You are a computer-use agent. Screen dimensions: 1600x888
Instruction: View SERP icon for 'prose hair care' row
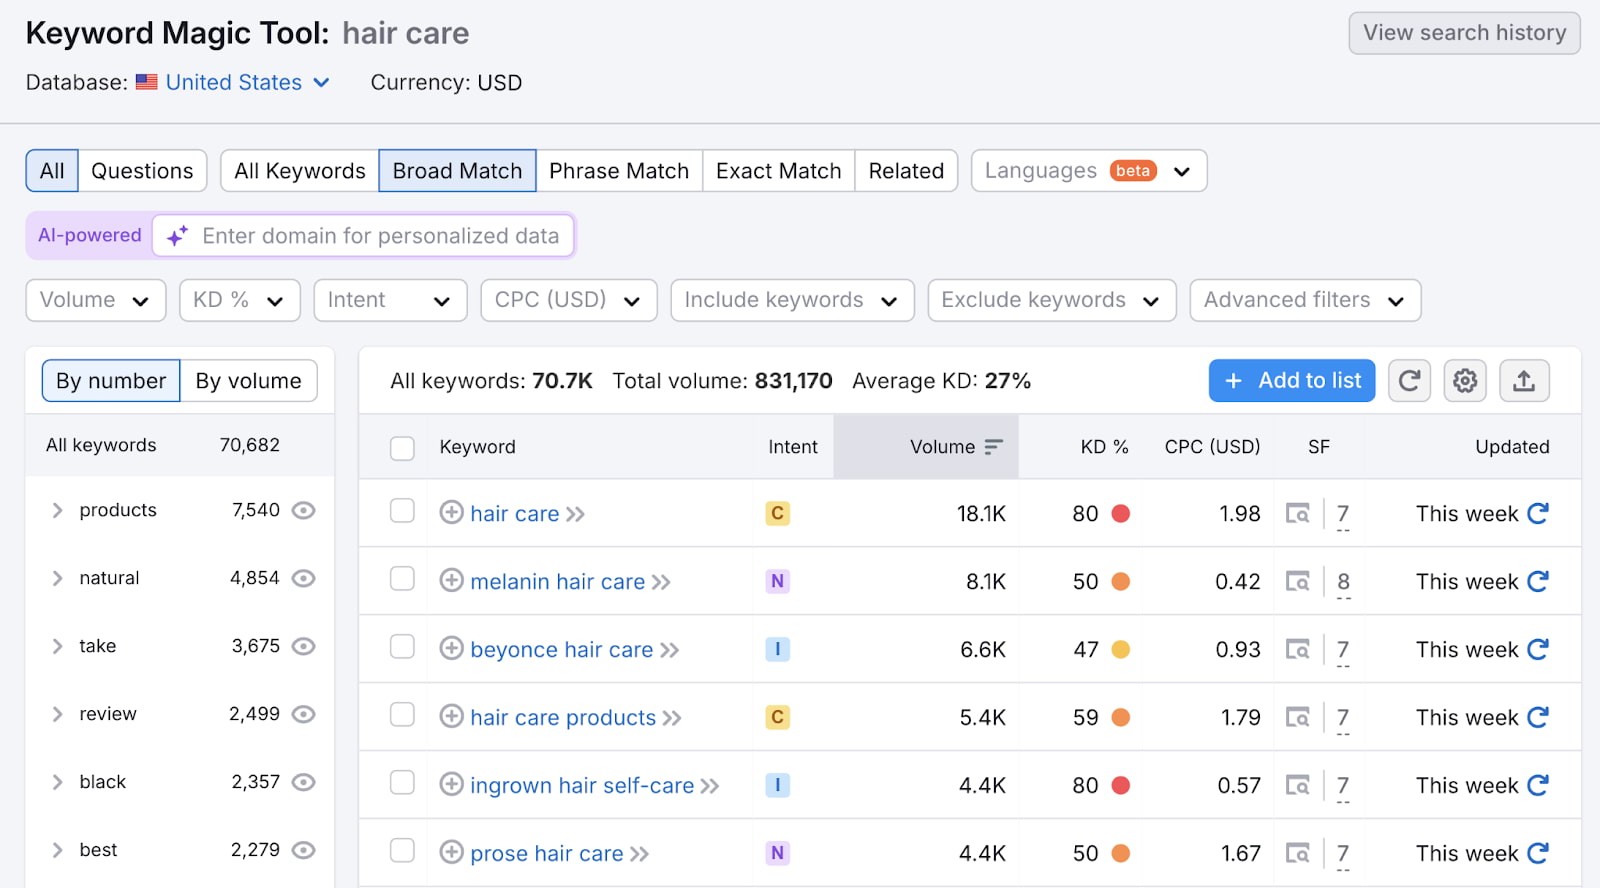pyautogui.click(x=1298, y=854)
